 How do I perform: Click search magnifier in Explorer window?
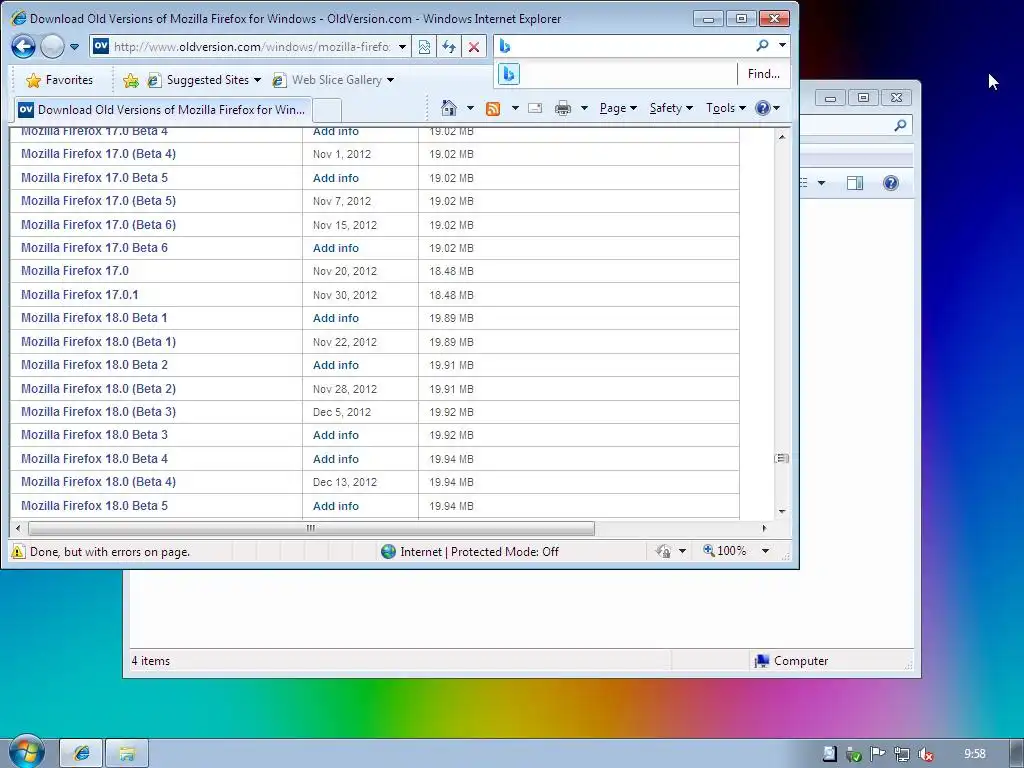point(900,125)
